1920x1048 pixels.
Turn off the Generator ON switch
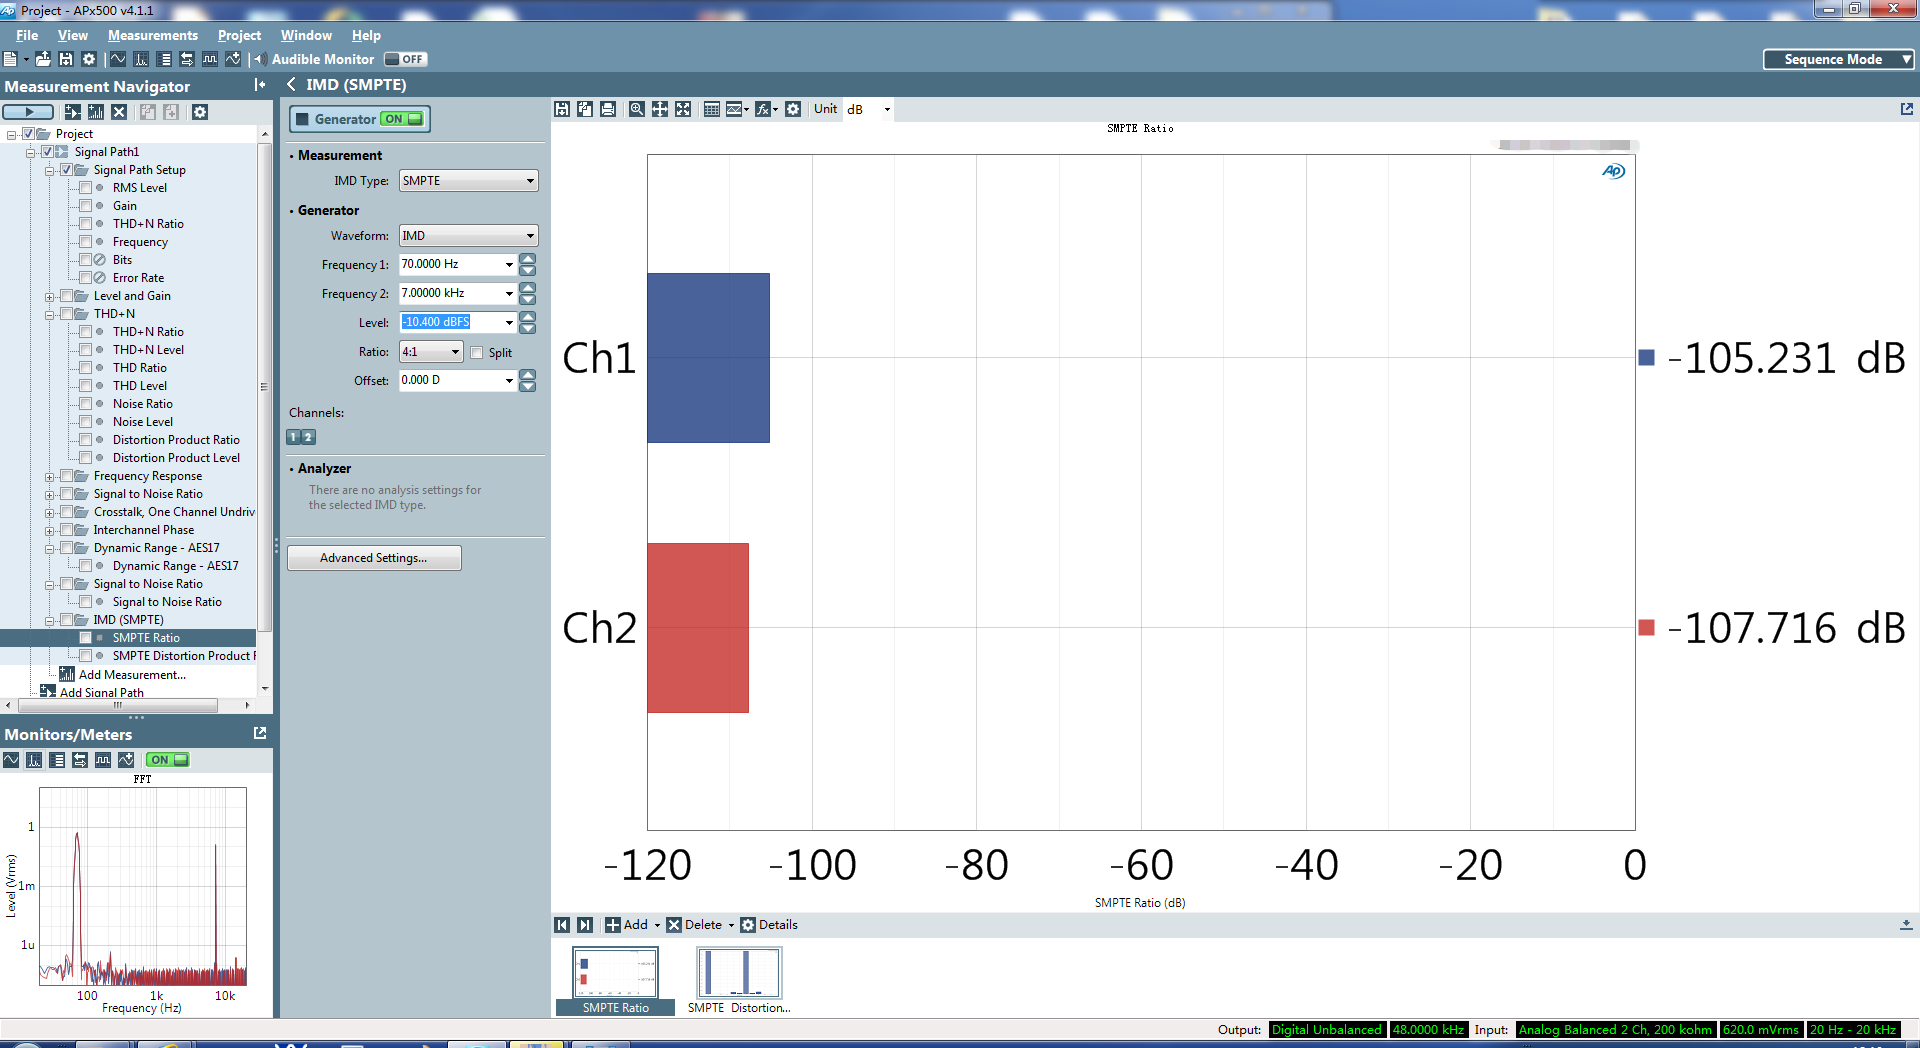(403, 119)
